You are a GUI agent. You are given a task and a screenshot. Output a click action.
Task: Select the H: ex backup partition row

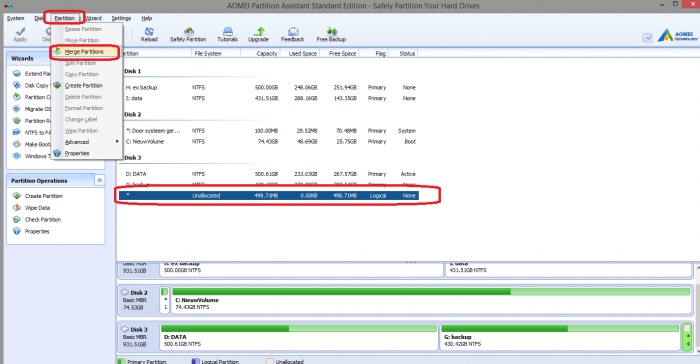tap(269, 88)
